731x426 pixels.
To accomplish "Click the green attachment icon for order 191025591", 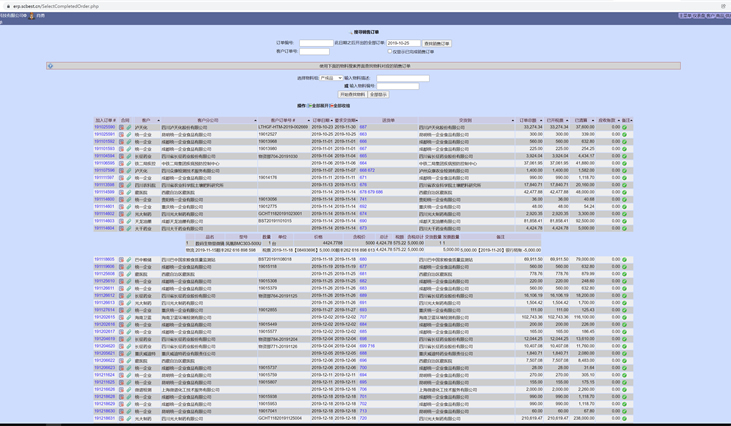I will 127,134.
